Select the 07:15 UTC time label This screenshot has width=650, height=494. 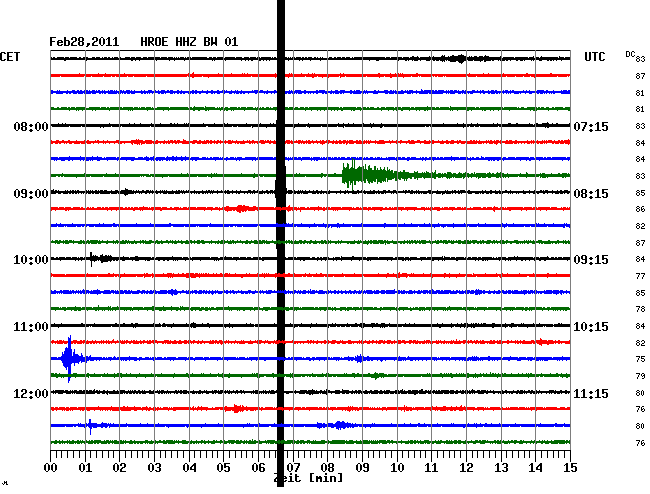pos(591,126)
